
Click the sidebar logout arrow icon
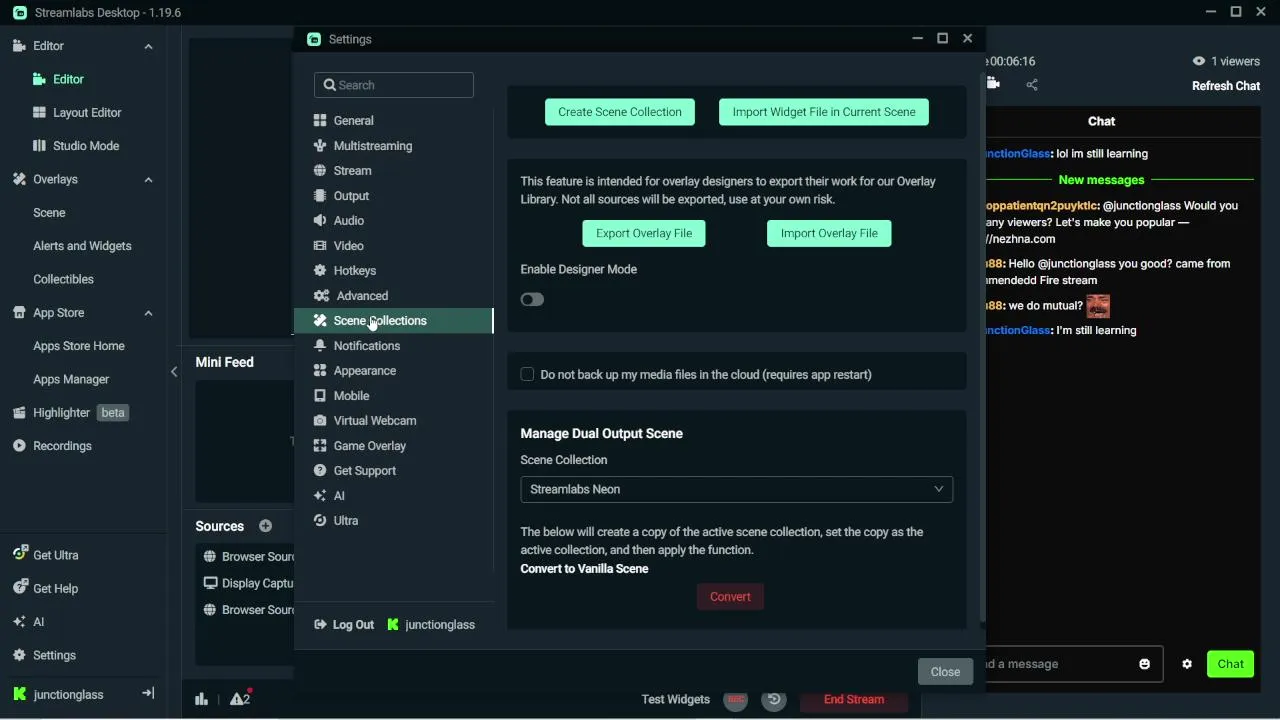click(x=148, y=693)
